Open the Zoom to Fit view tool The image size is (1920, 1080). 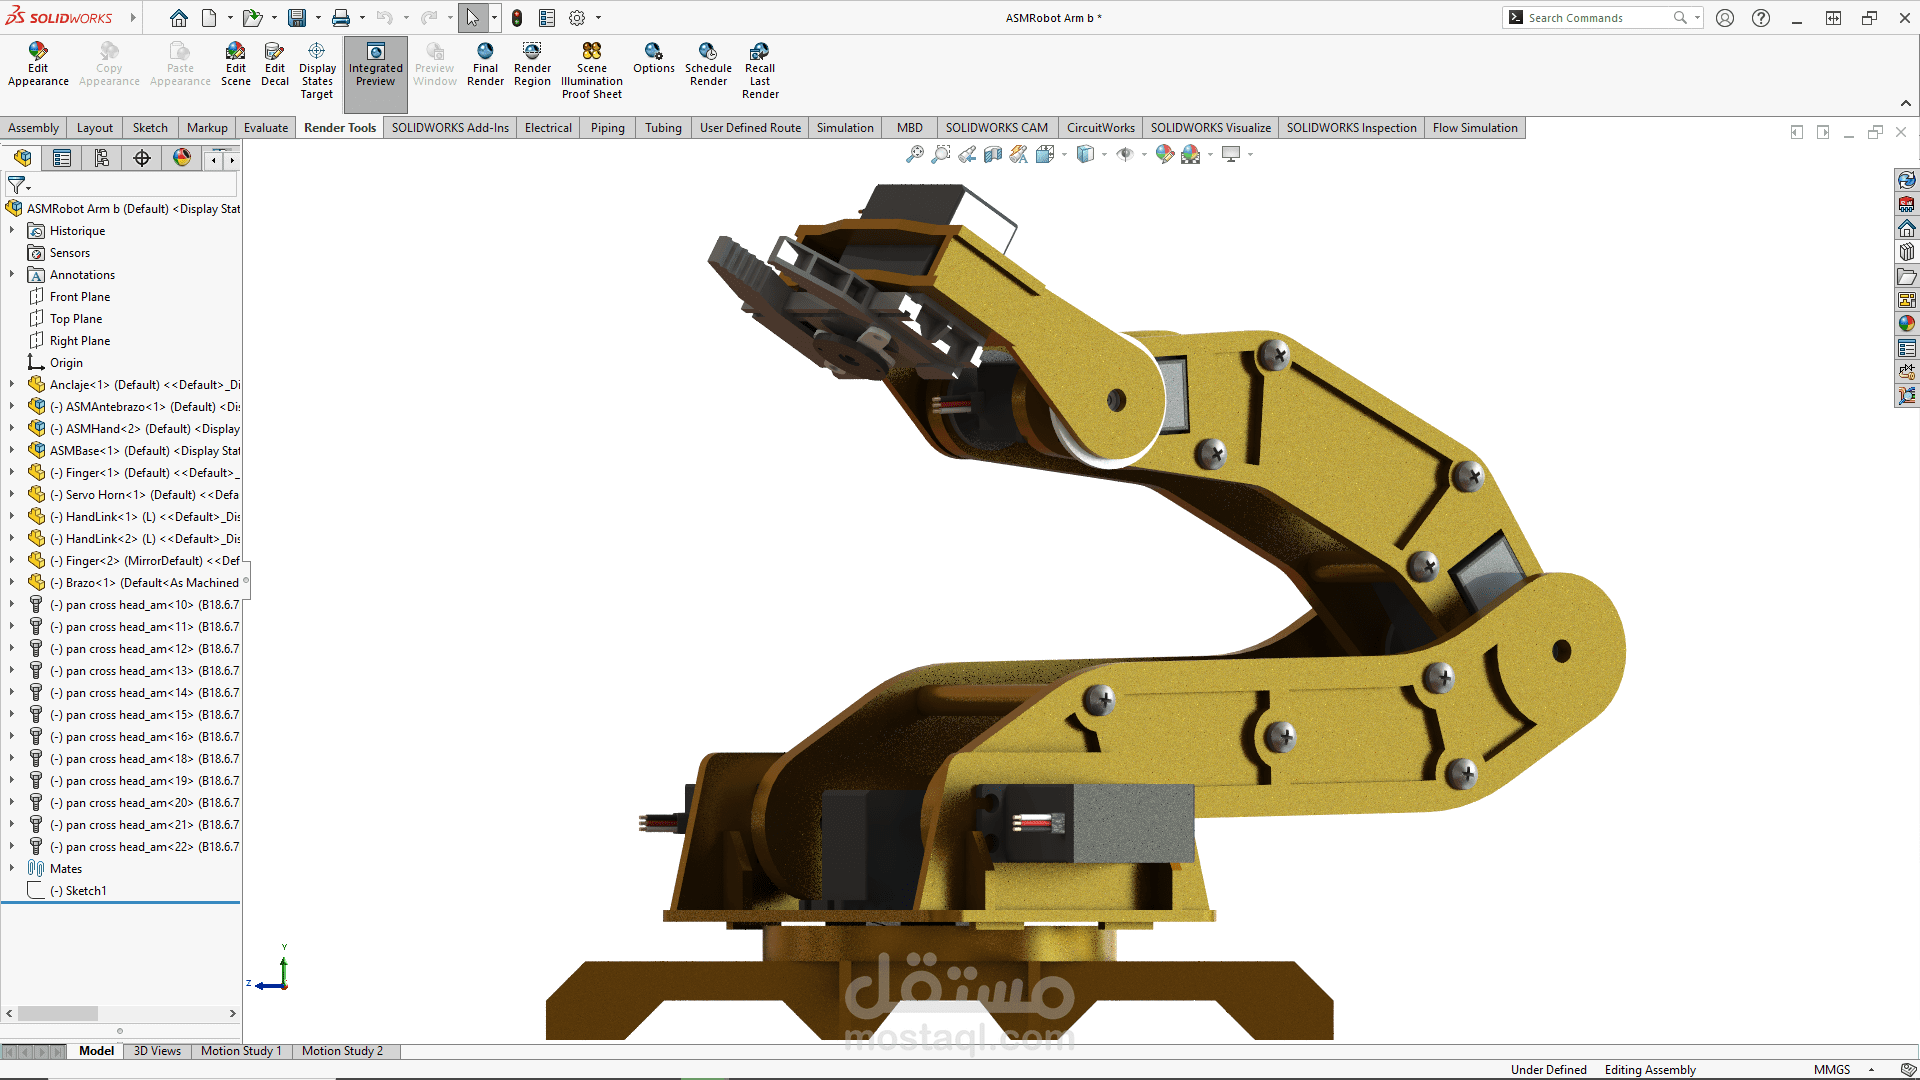pyautogui.click(x=914, y=154)
